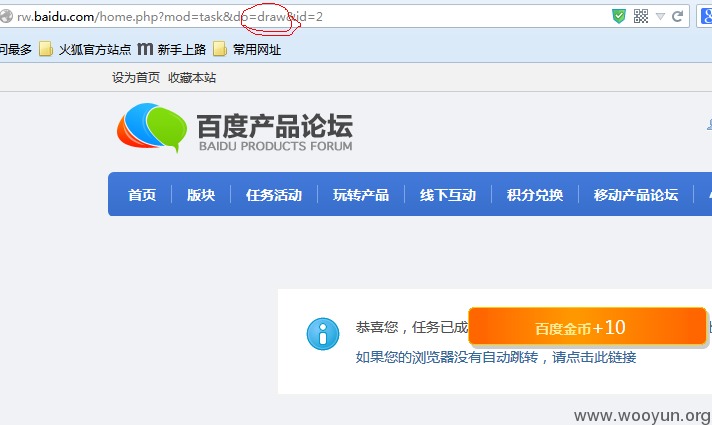This screenshot has height=425, width=712.
Task: Go to the 首页 nav tab
Action: tap(142, 195)
